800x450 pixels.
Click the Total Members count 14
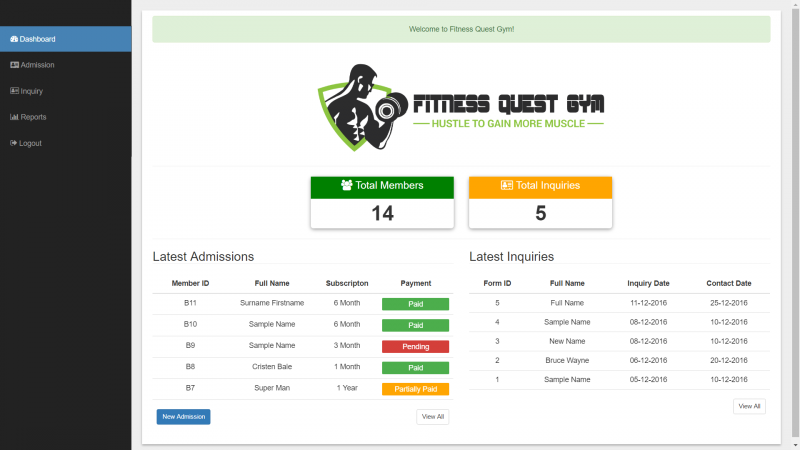382,213
